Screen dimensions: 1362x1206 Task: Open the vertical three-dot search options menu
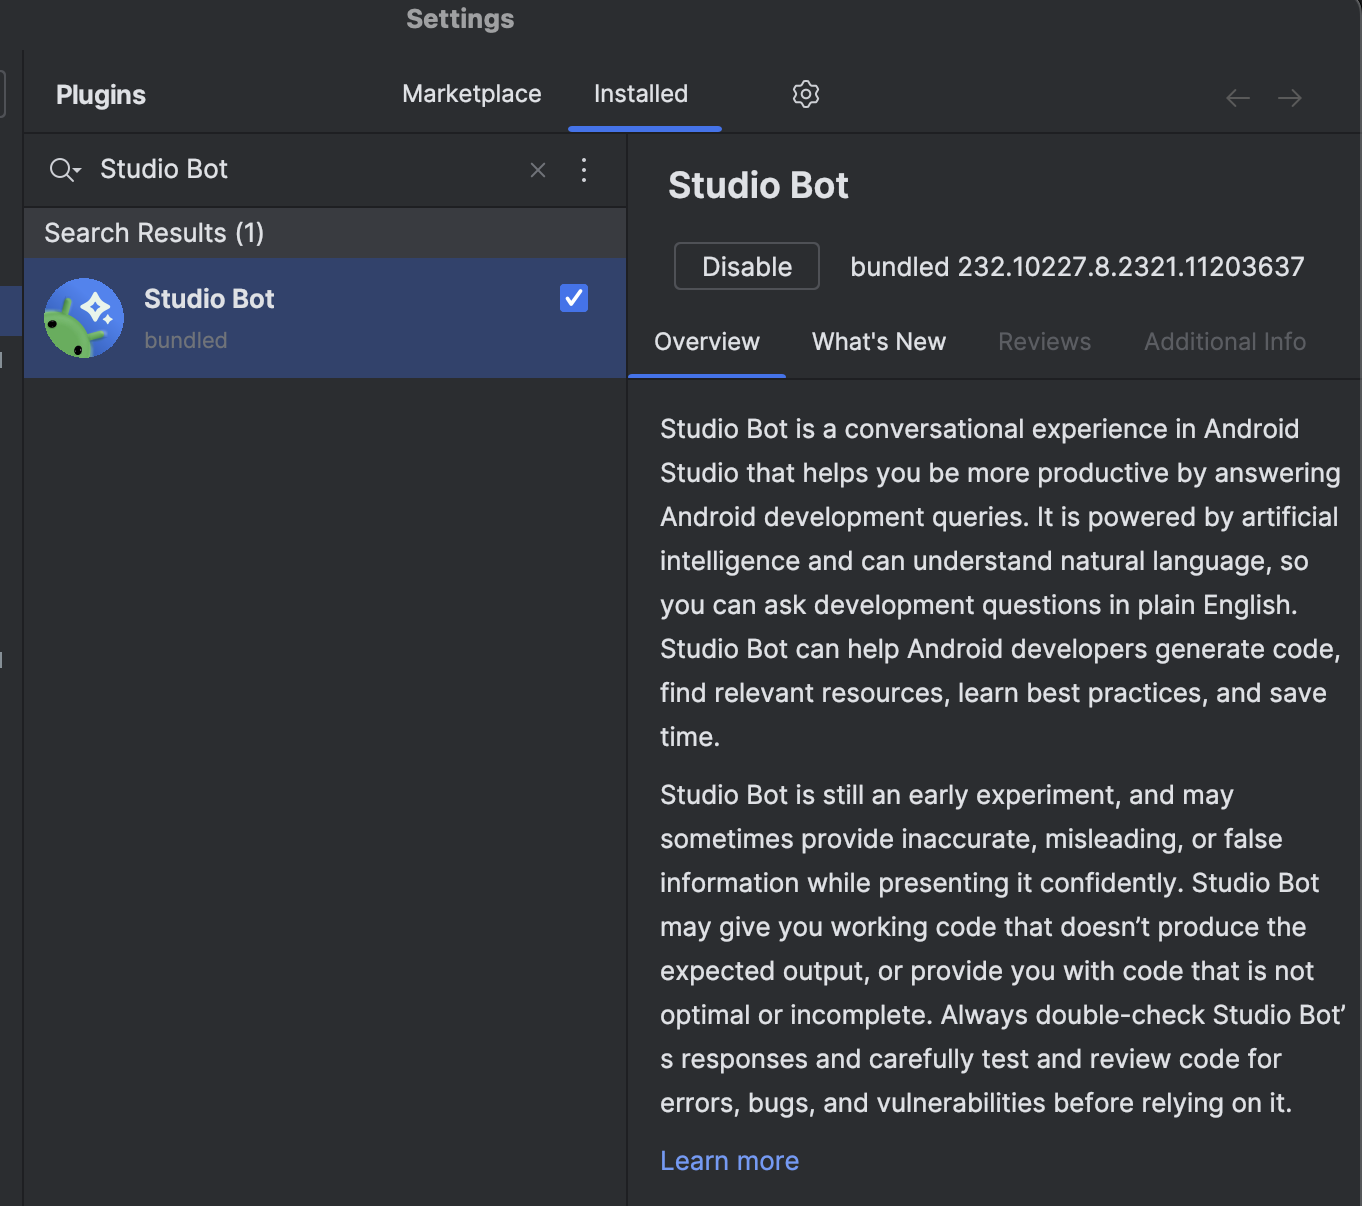(x=584, y=170)
